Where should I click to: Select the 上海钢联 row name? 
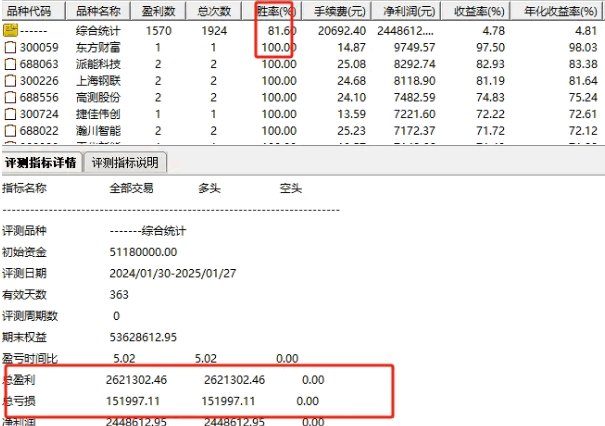click(98, 81)
